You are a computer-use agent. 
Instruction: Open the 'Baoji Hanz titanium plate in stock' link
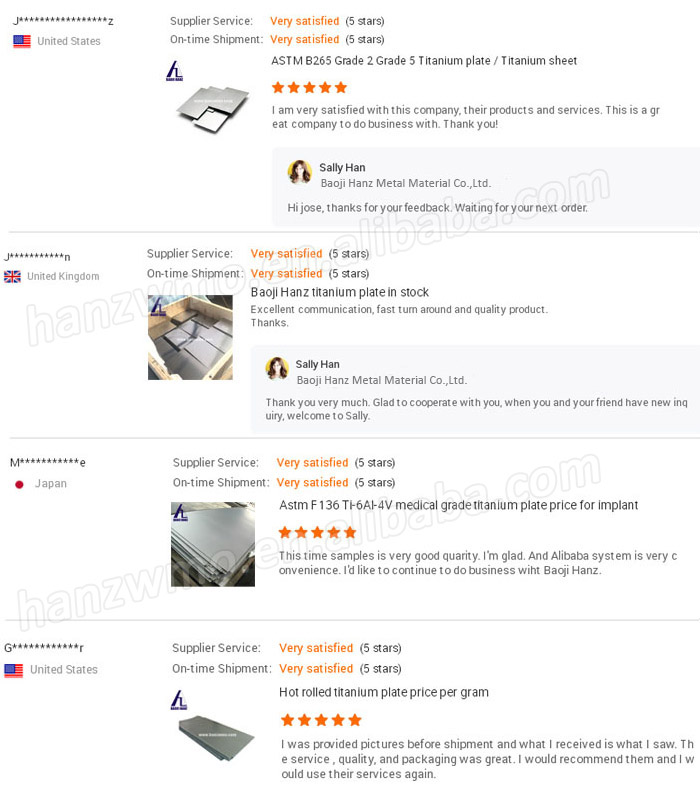[x=340, y=293]
